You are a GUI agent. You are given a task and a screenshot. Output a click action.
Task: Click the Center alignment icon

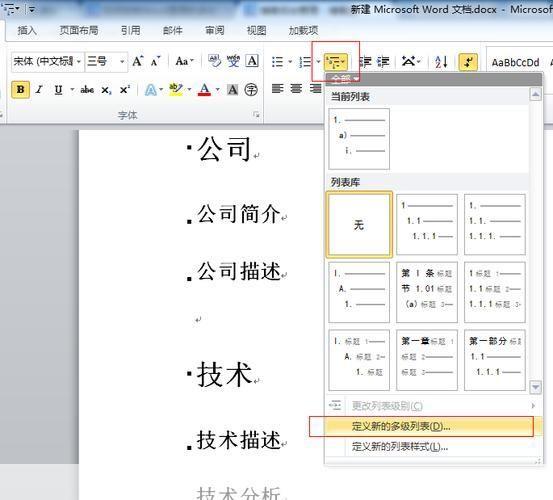pyautogui.click(x=296, y=88)
